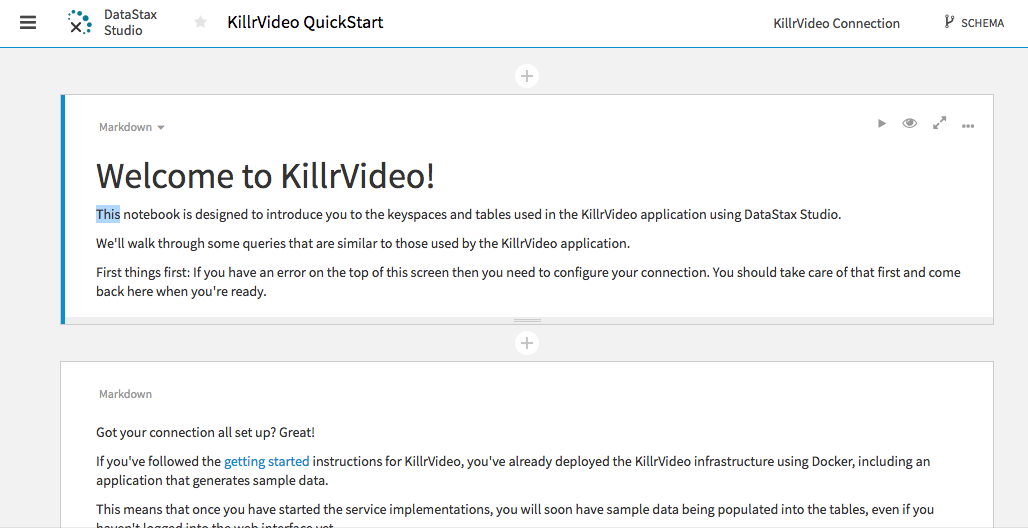The height and width of the screenshot is (528, 1028).
Task: Click the text Got your connection all set up
Action: tap(205, 433)
